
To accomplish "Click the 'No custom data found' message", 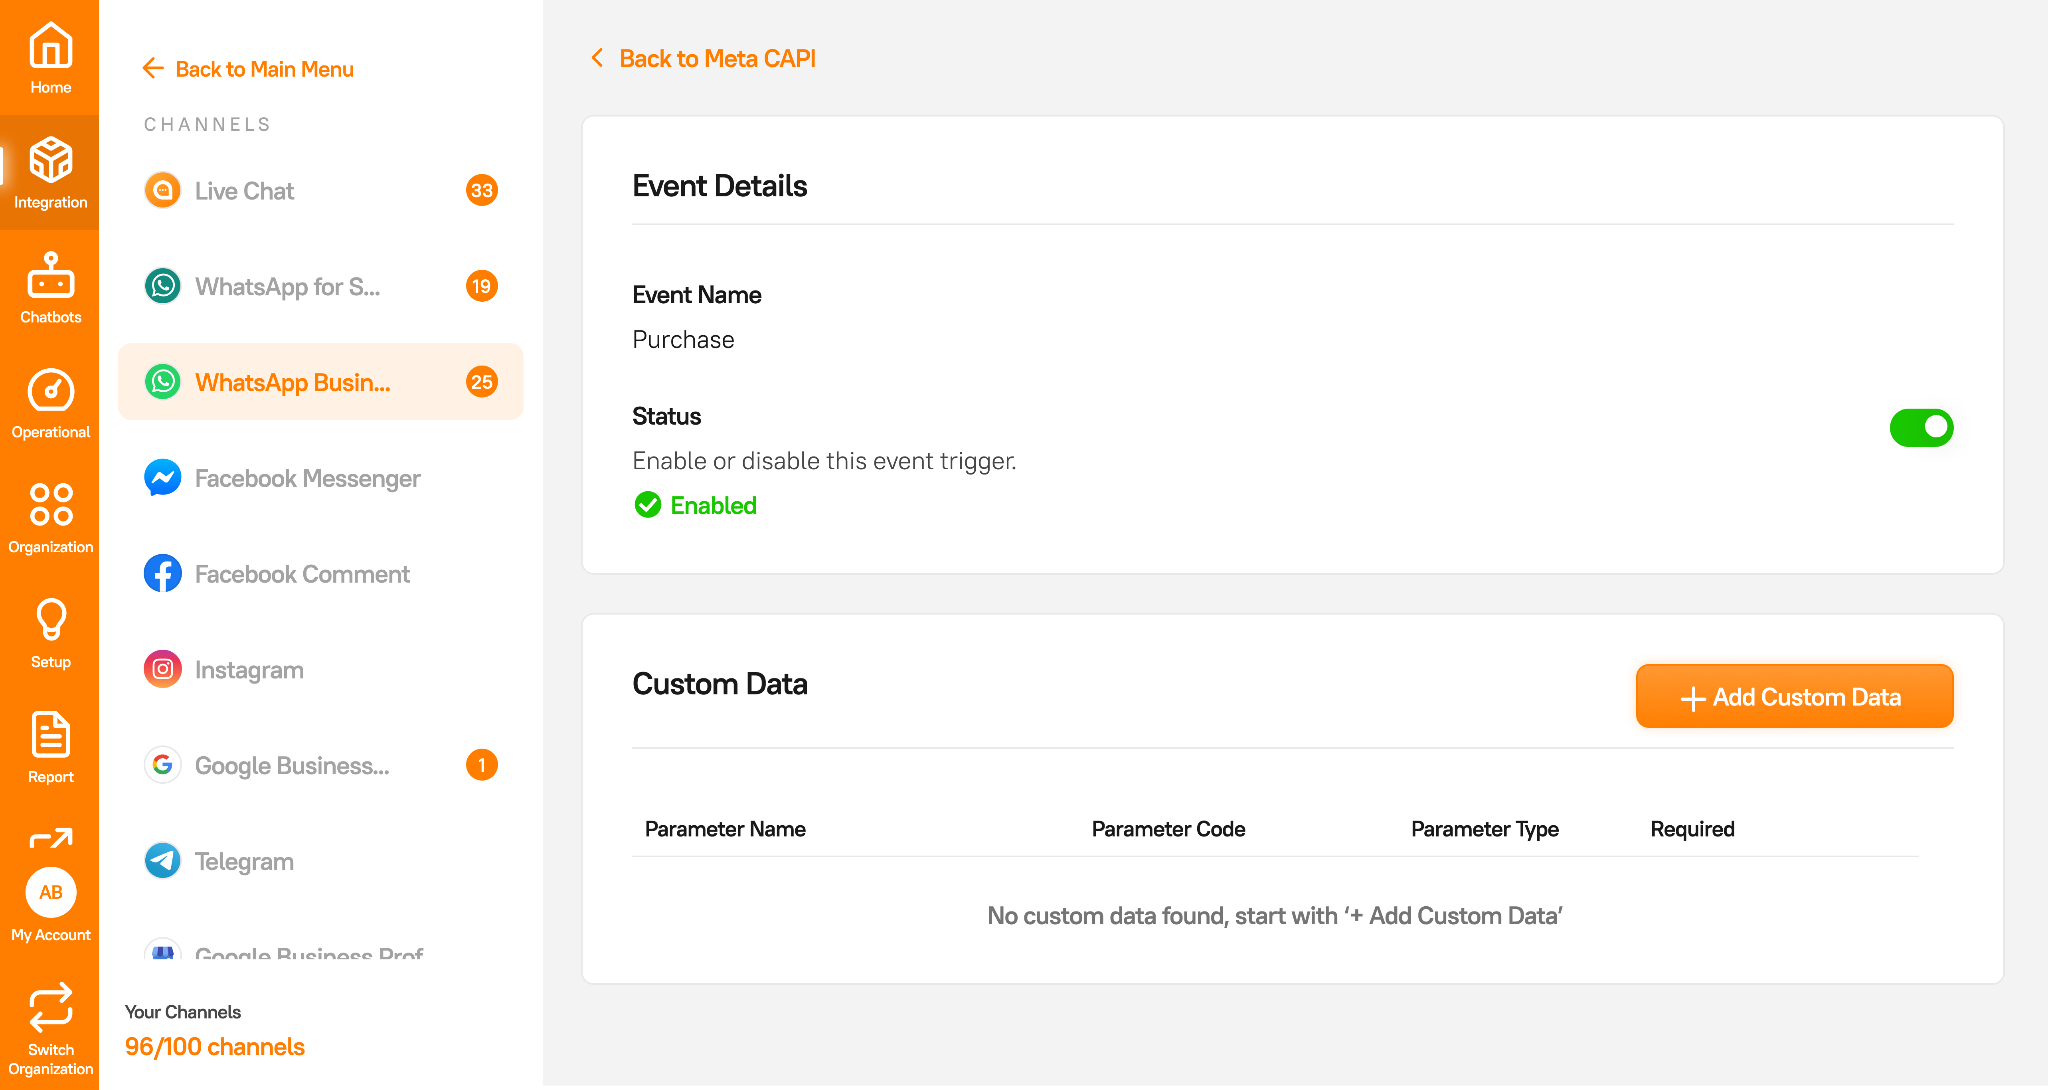I will pos(1275,916).
